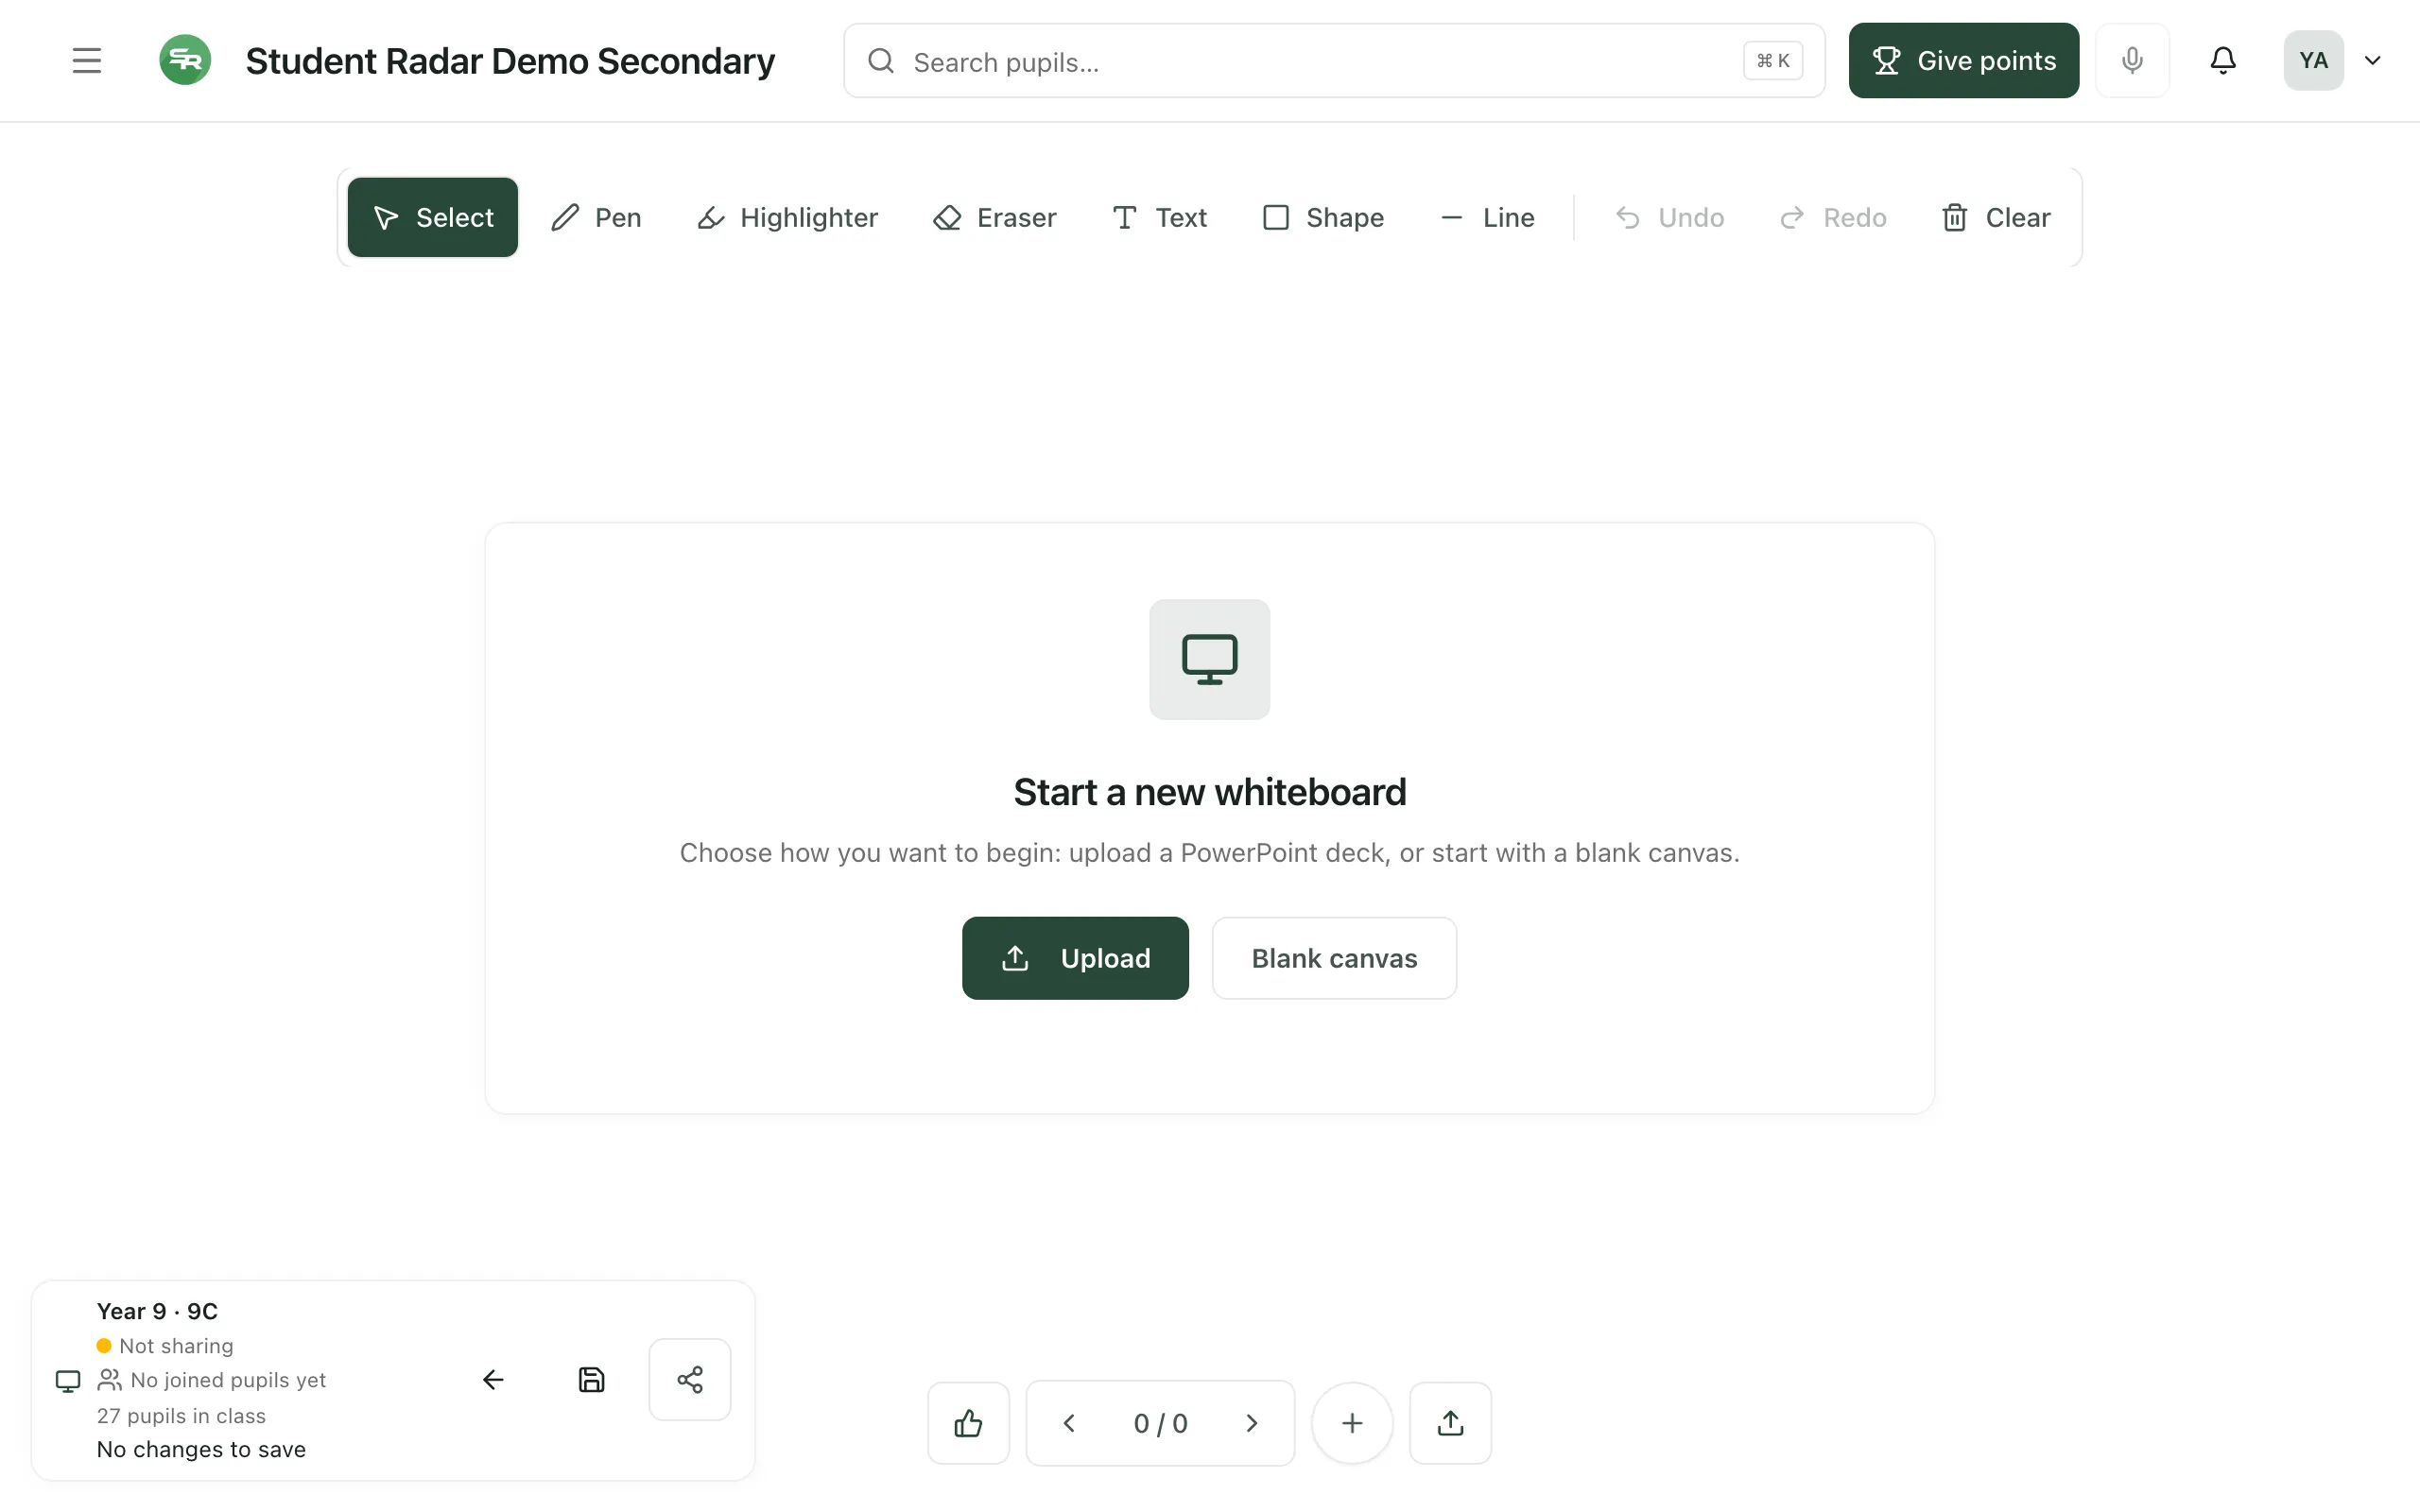Click the Undo button
Viewport: 2420px width, 1512px height.
point(1669,217)
